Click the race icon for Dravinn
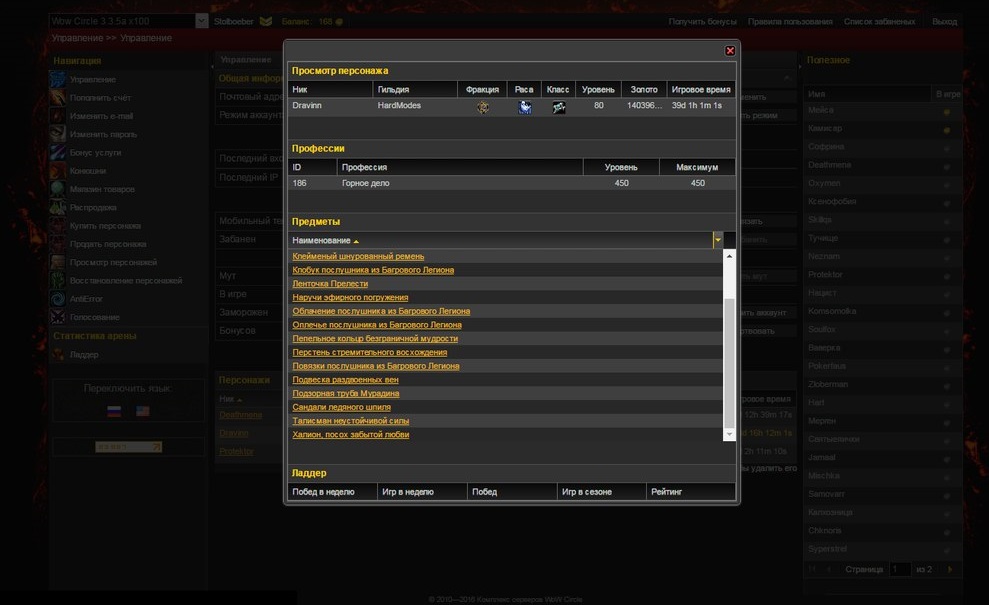 525,106
